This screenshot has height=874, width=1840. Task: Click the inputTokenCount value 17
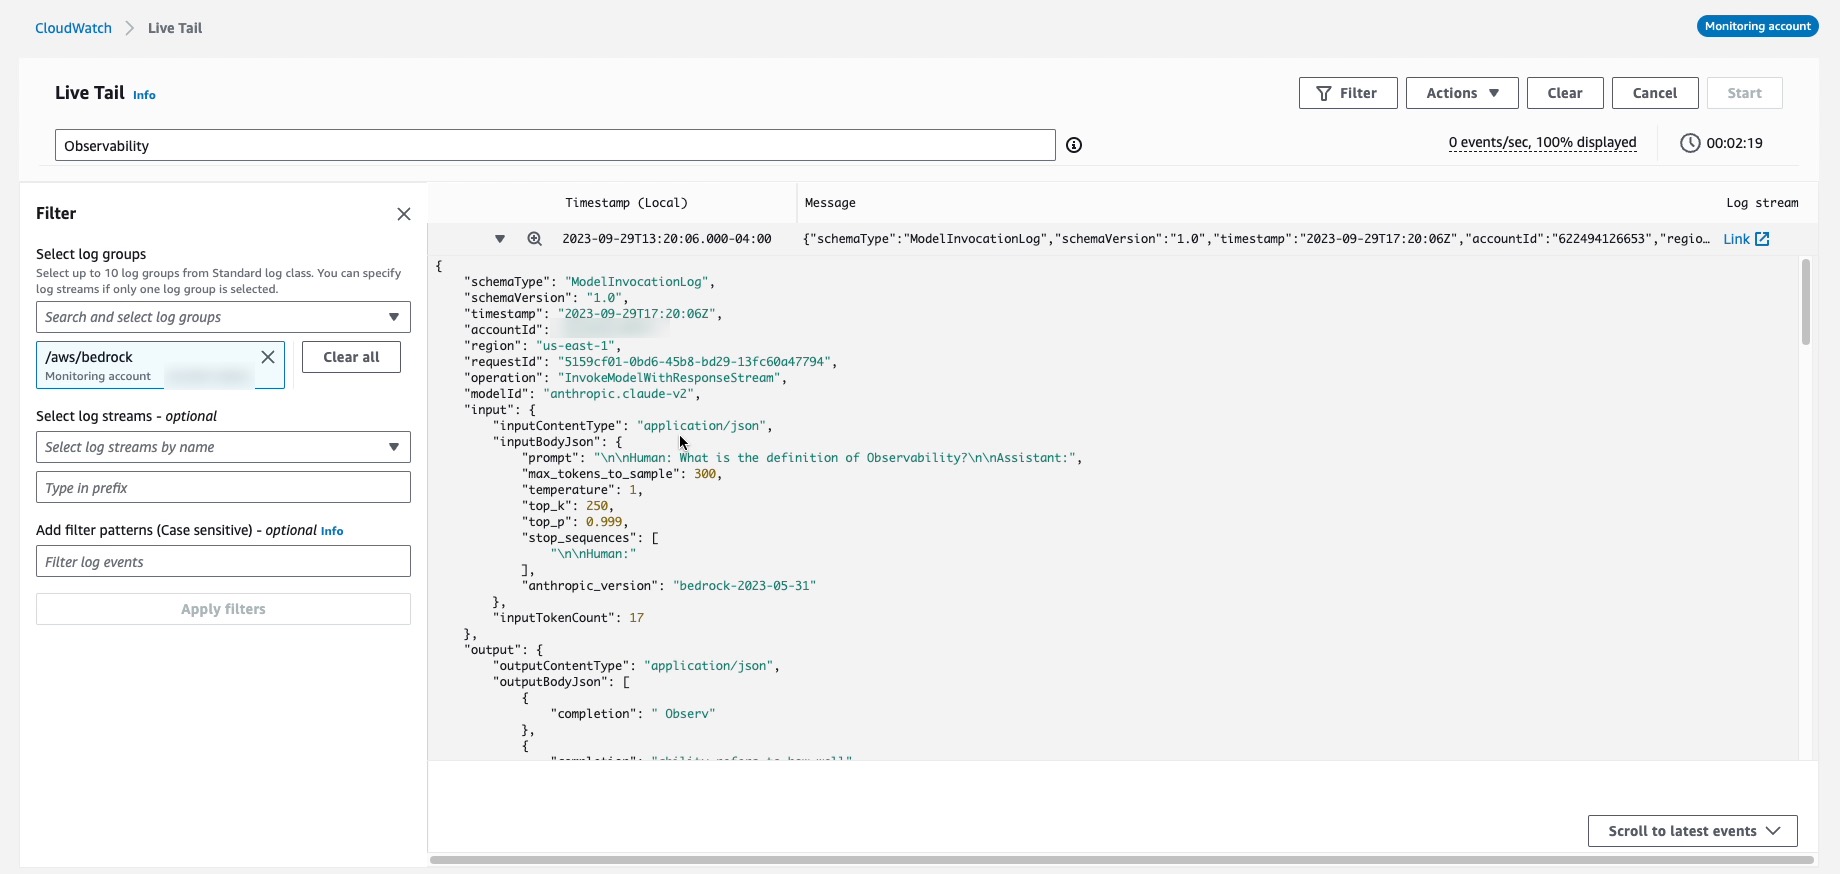(x=636, y=618)
